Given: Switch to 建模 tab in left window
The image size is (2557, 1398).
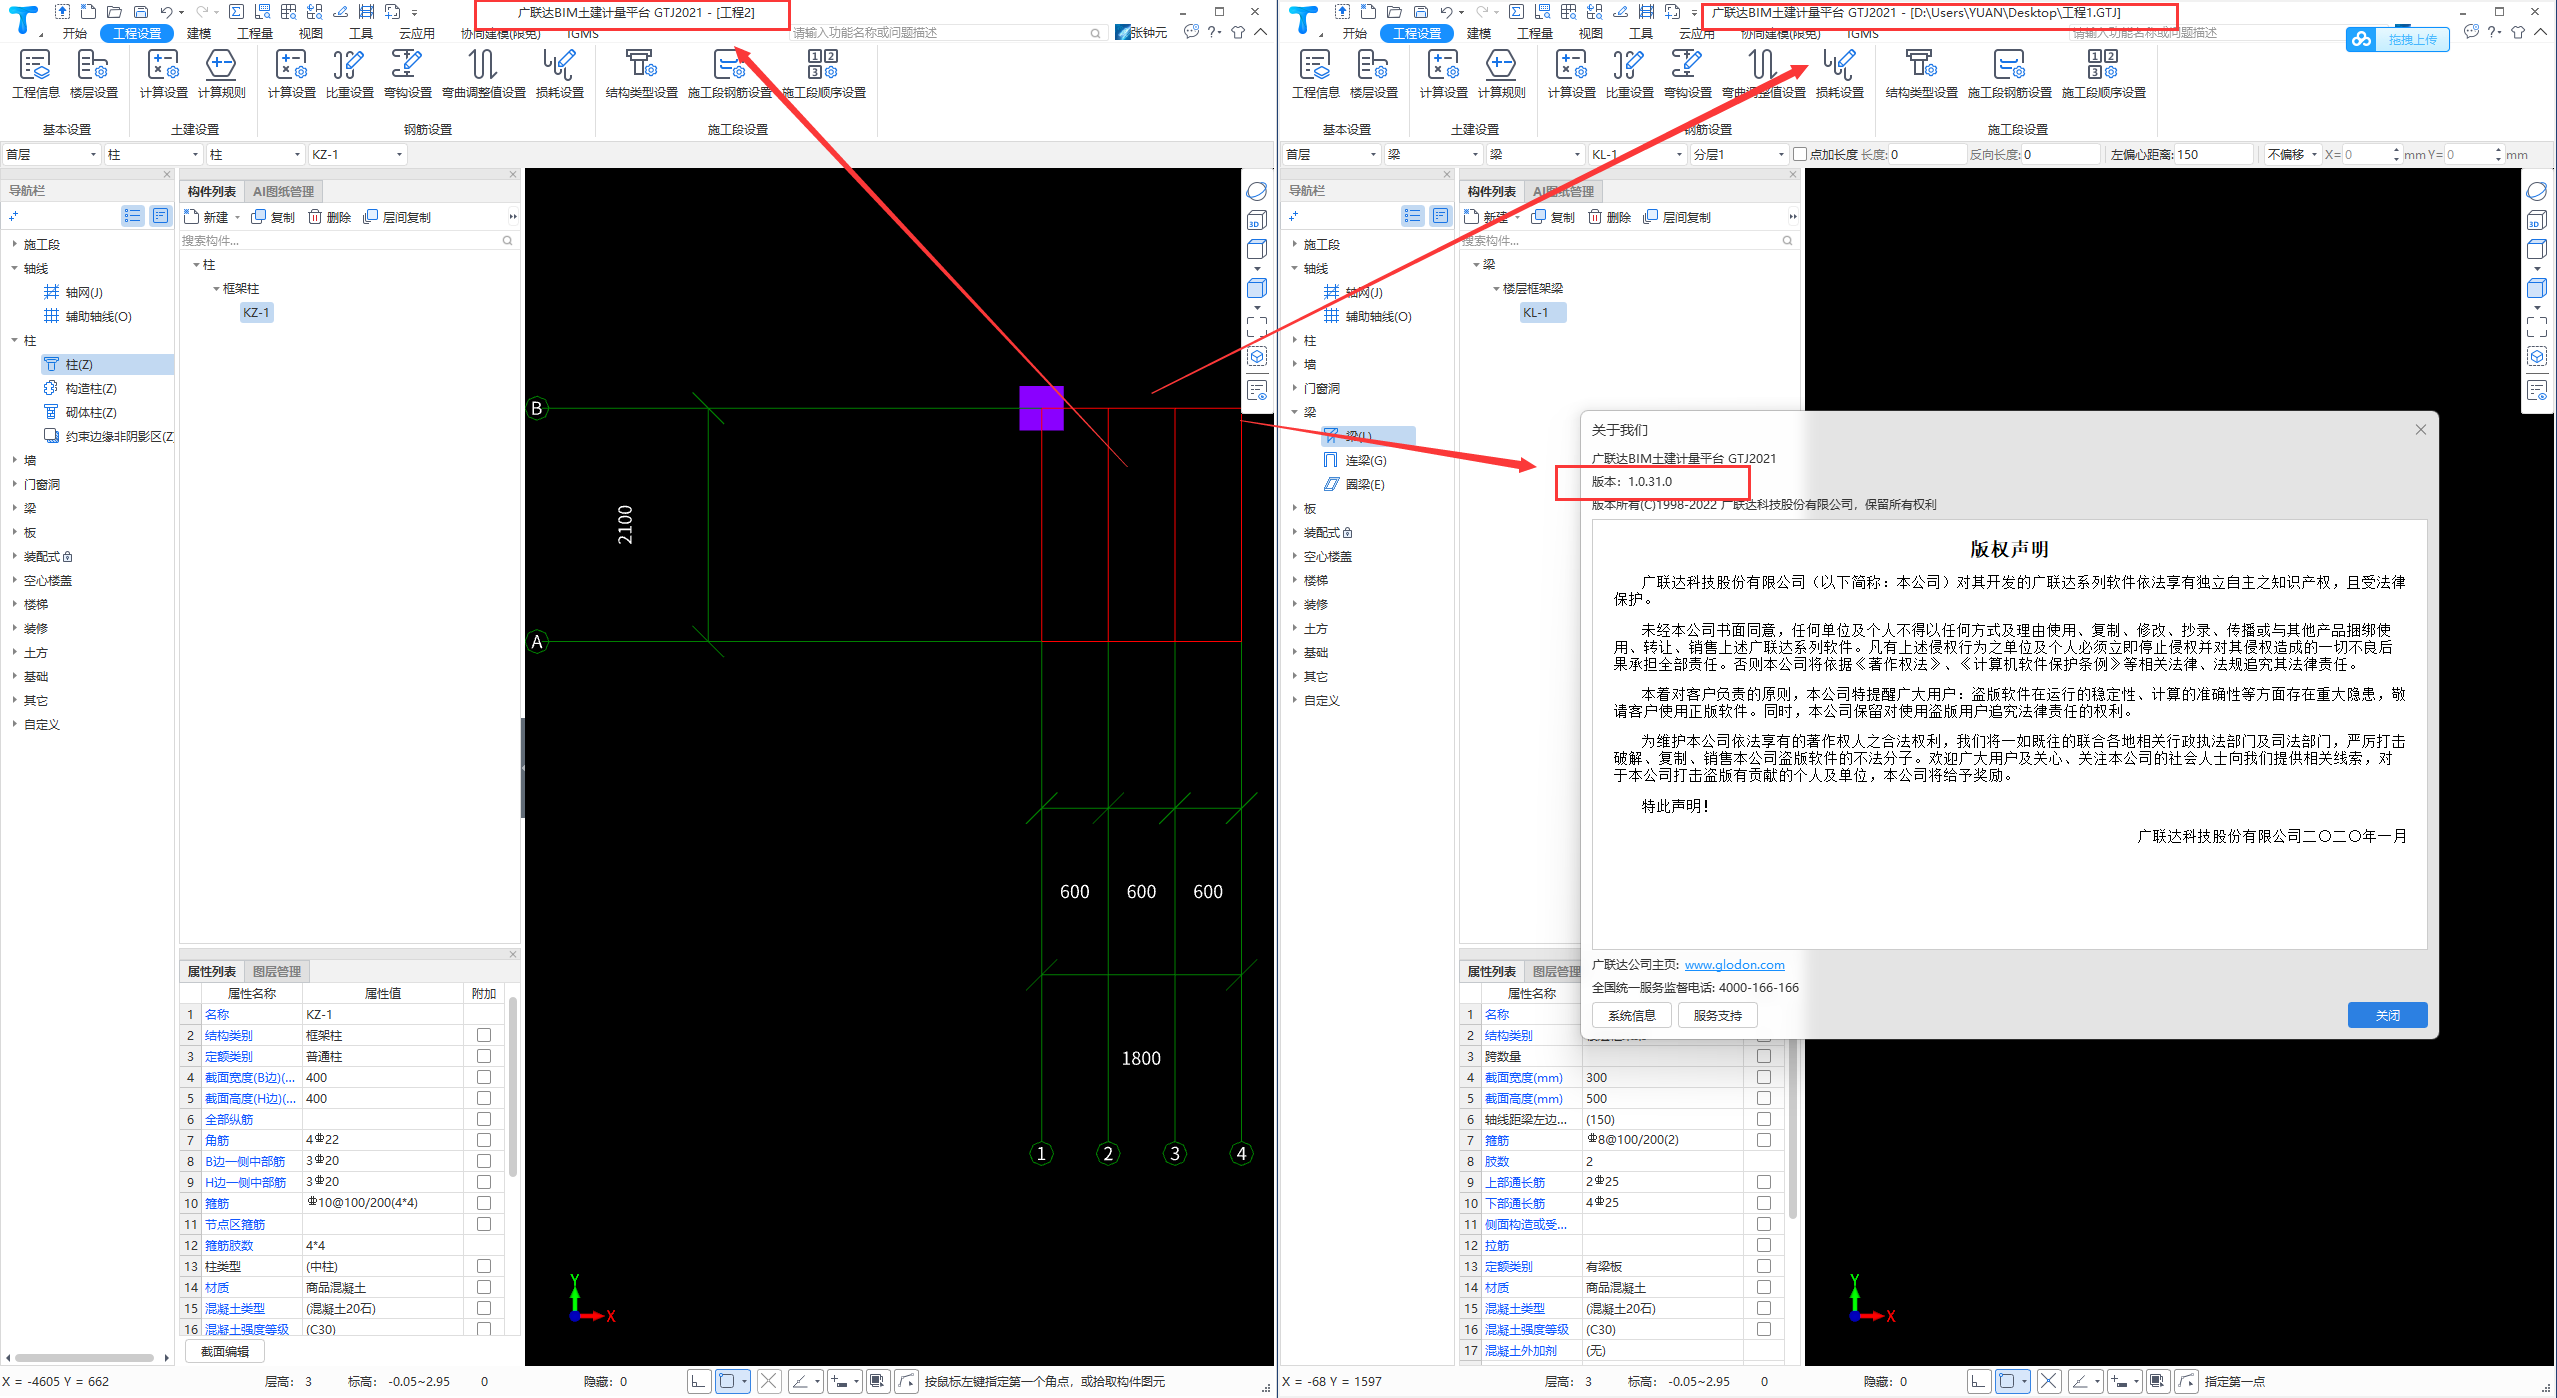Looking at the screenshot, I should click(x=199, y=33).
